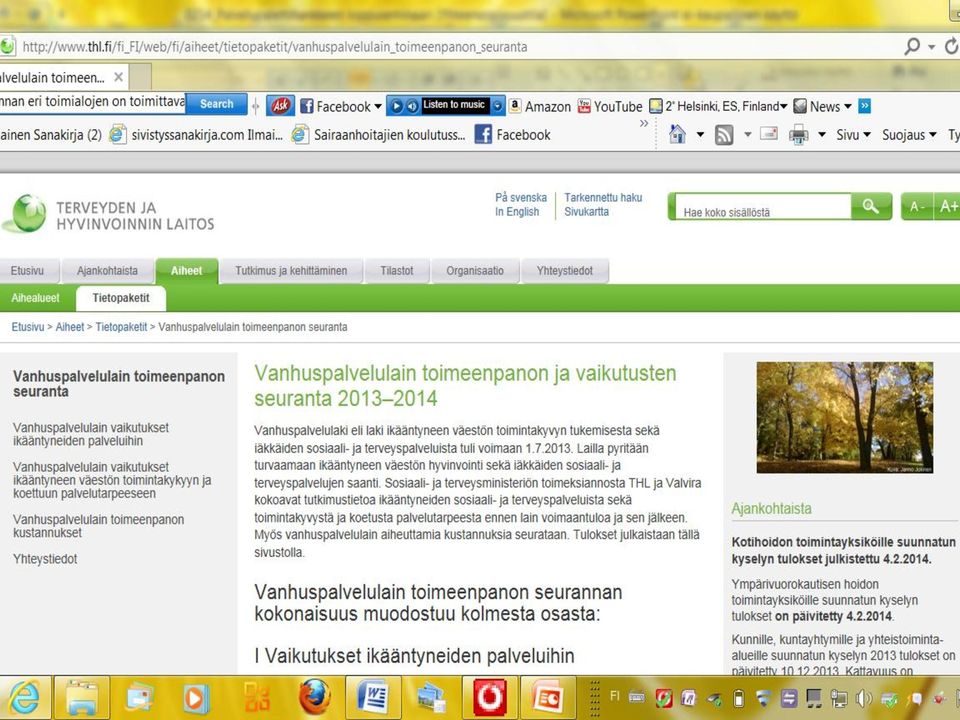
Task: Click the FI language indicator in the tray
Action: point(615,696)
